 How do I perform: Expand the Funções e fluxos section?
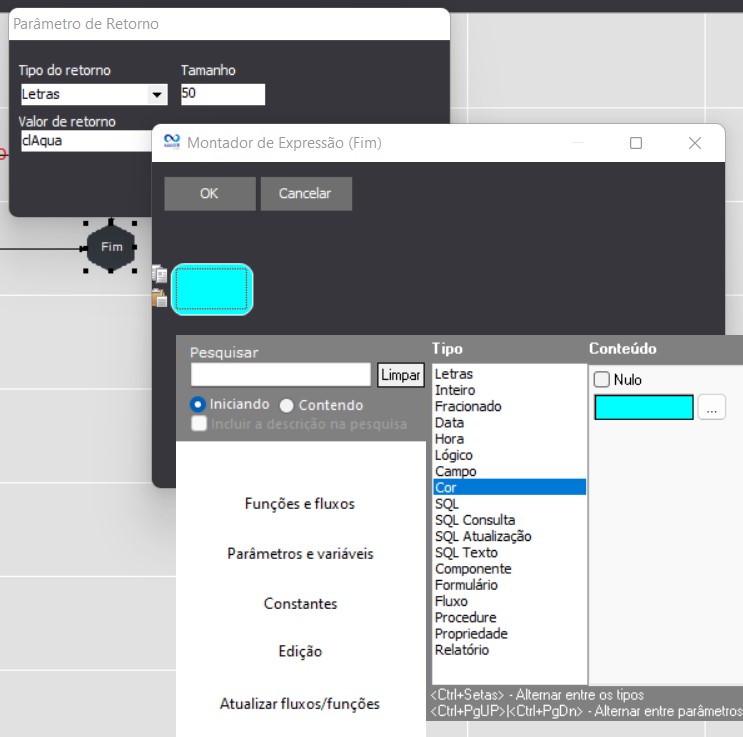[x=300, y=504]
